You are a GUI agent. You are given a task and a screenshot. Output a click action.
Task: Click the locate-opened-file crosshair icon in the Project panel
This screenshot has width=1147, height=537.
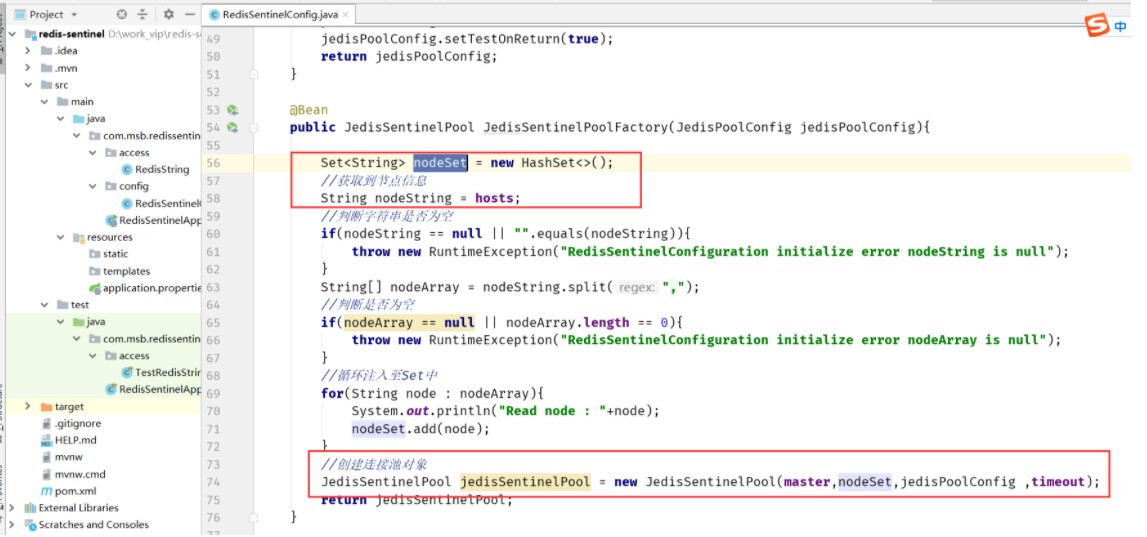pyautogui.click(x=121, y=14)
